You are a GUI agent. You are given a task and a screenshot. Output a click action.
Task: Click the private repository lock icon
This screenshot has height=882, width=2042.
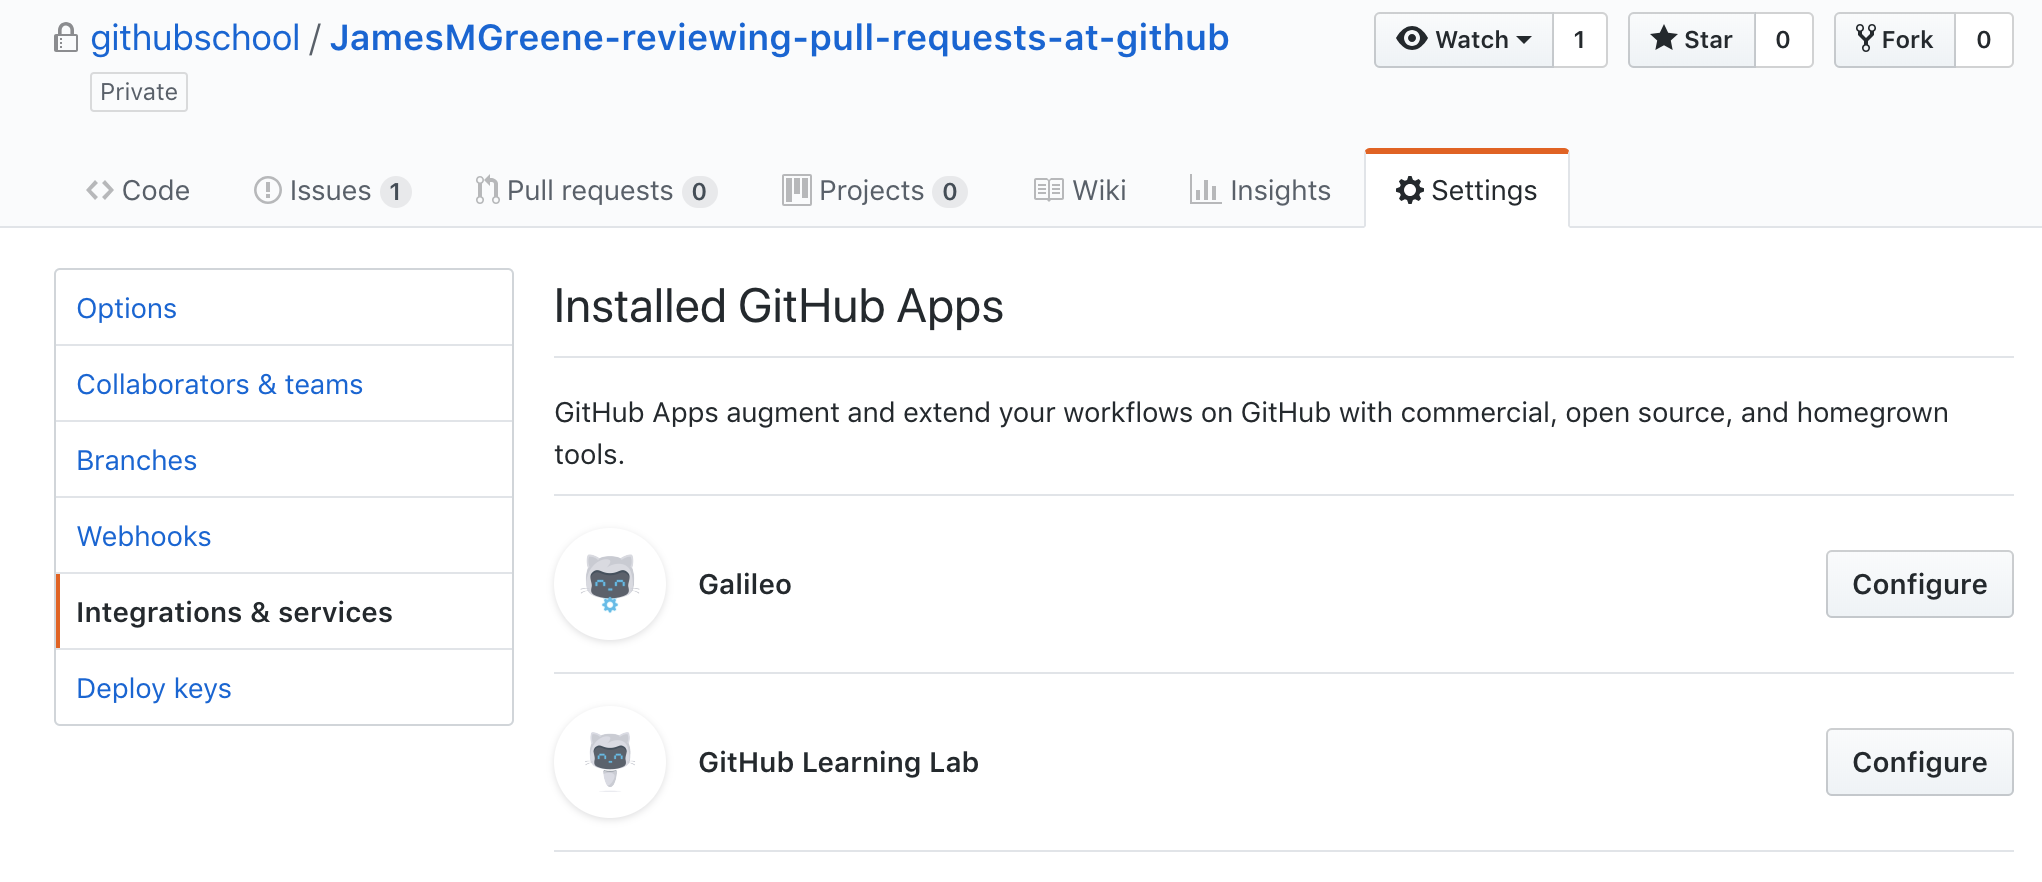tap(66, 39)
